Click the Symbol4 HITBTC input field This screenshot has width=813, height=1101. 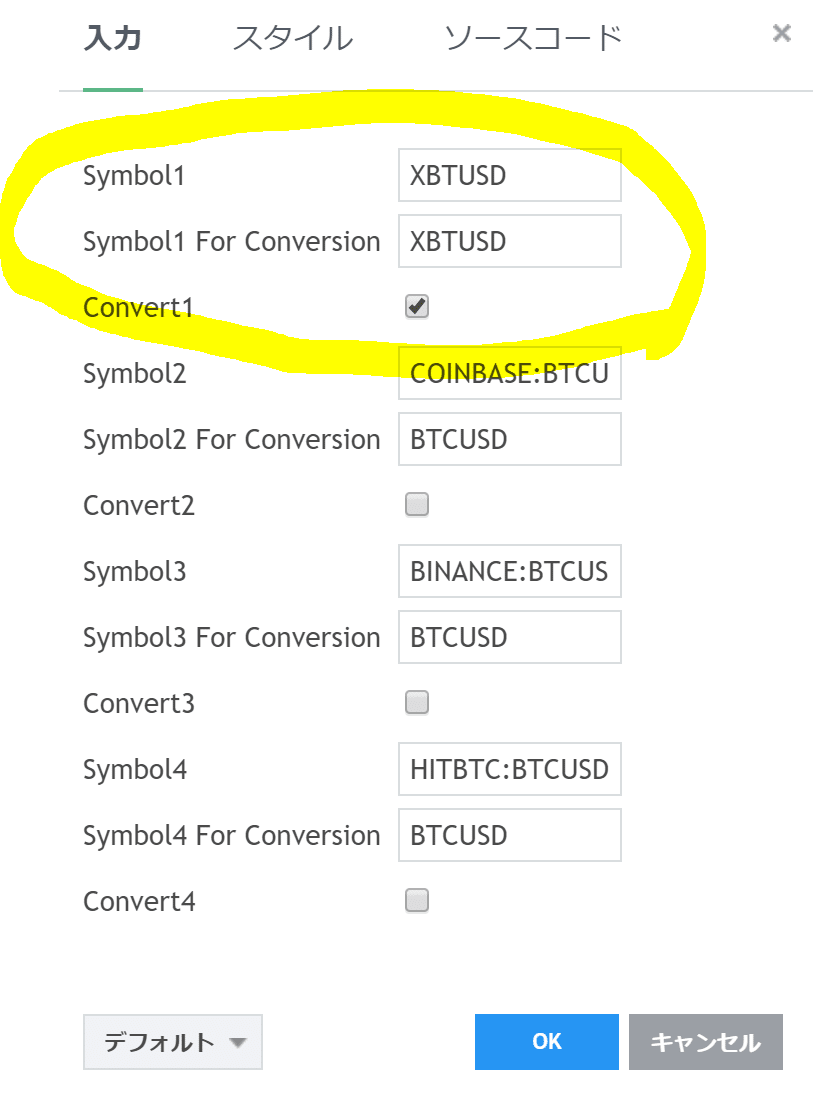click(x=509, y=770)
